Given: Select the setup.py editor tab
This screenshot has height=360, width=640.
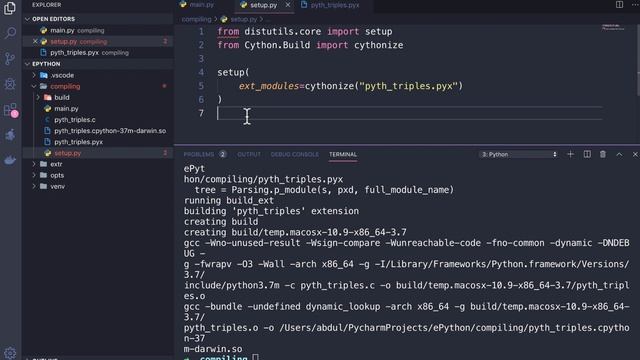Looking at the screenshot, I should pyautogui.click(x=263, y=5).
